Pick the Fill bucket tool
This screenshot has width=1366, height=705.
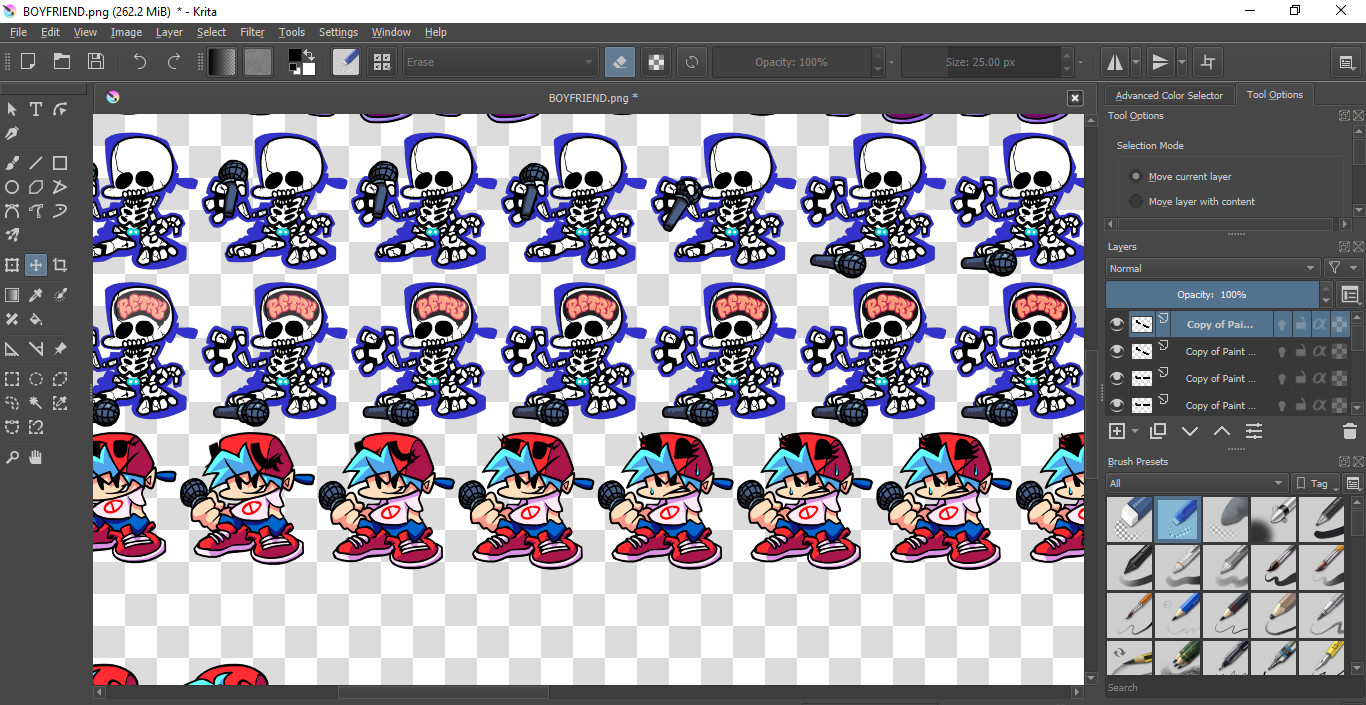36,320
